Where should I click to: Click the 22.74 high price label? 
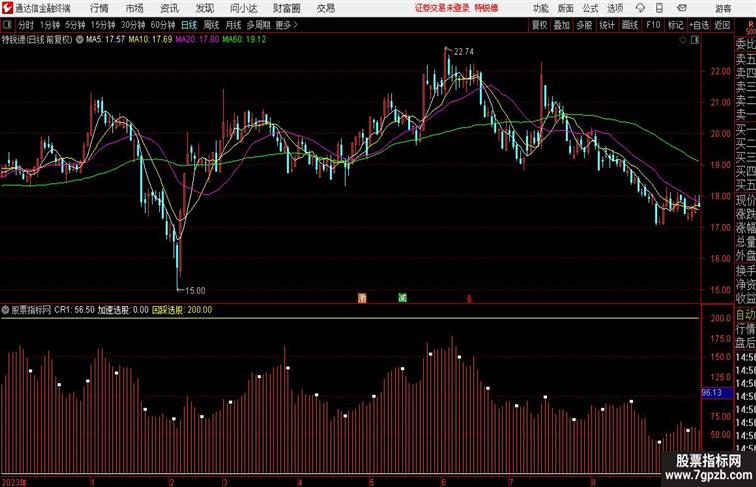(x=463, y=52)
